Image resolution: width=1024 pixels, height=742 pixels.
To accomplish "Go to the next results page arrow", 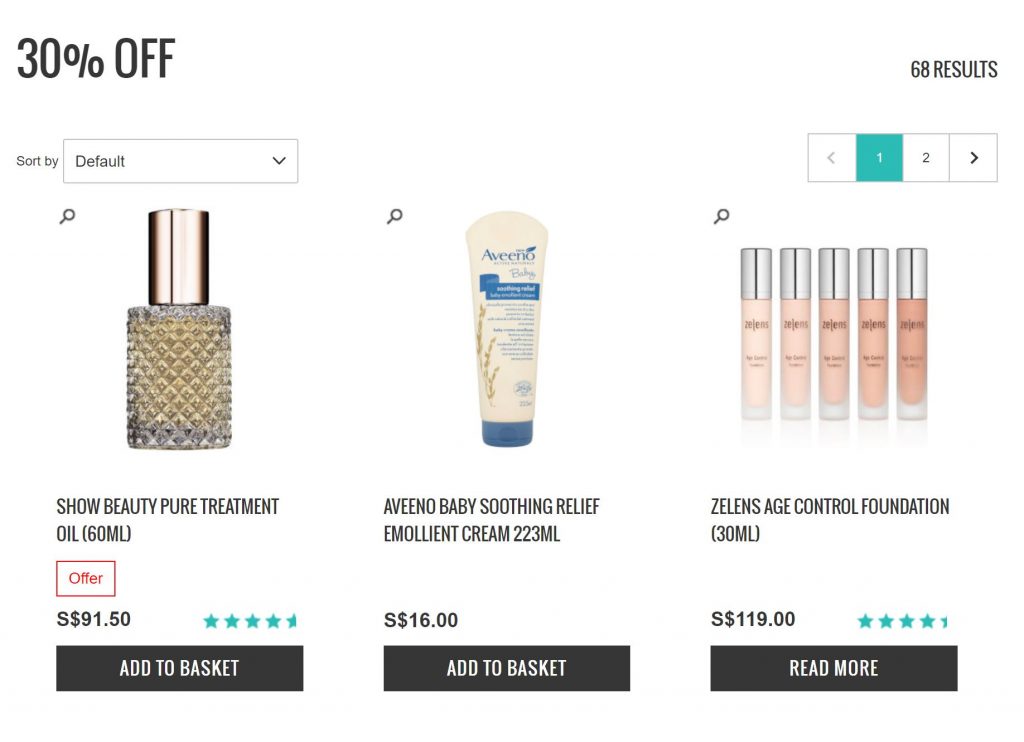I will point(973,158).
